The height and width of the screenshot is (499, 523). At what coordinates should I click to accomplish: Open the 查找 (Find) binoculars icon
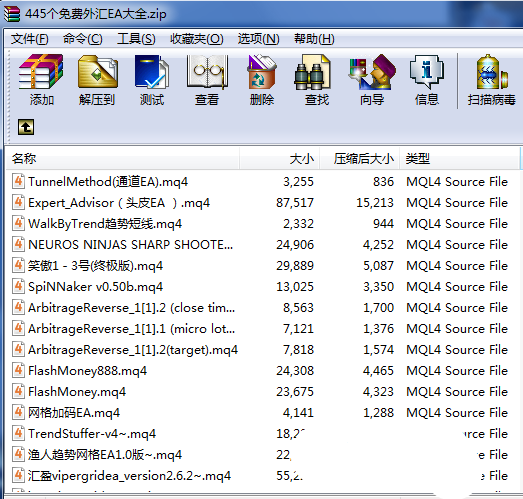(x=317, y=80)
